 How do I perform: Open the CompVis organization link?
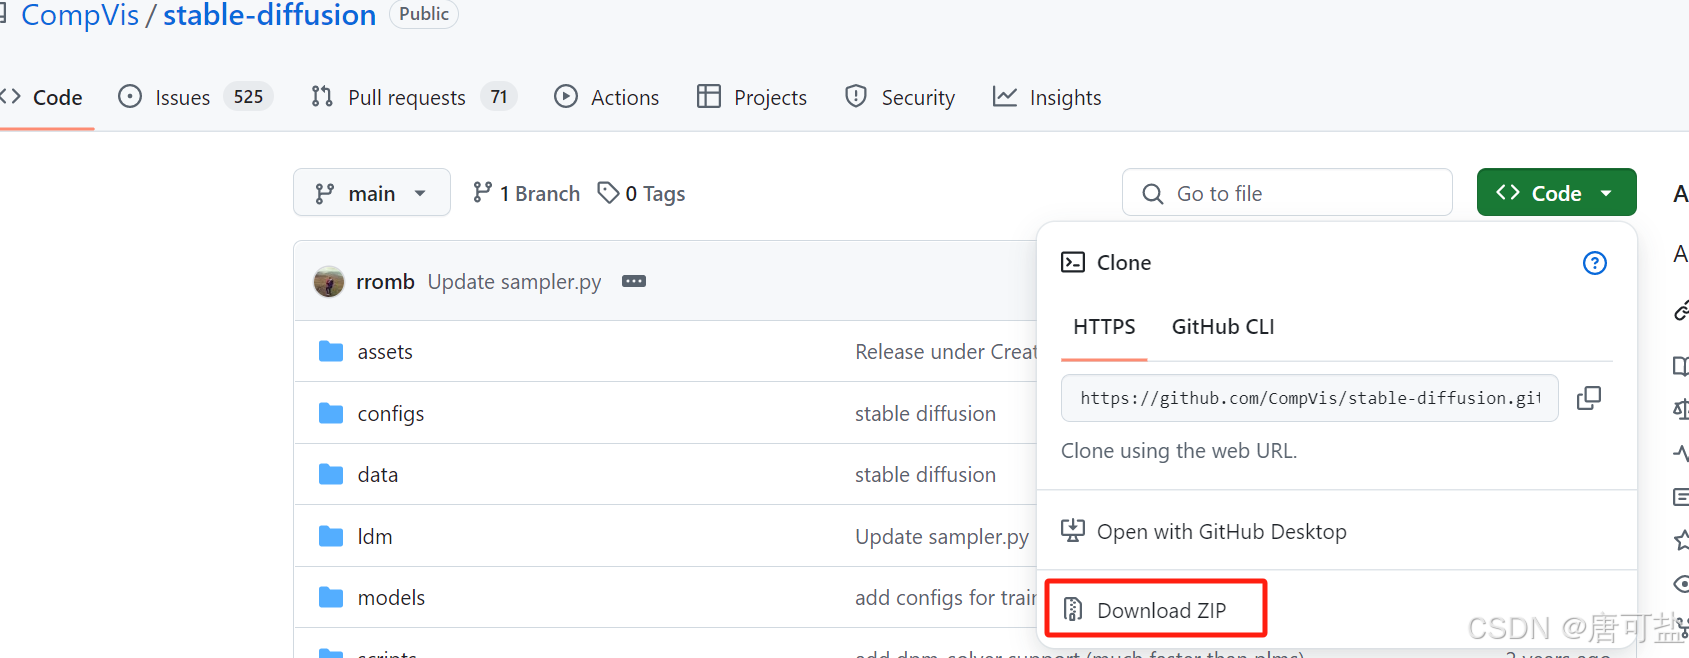80,15
